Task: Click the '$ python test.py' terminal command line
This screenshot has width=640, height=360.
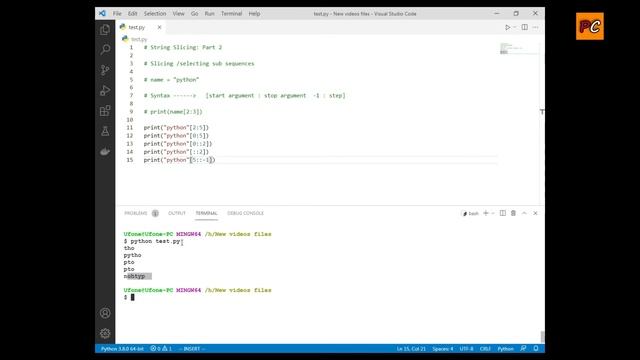Action: (152, 241)
